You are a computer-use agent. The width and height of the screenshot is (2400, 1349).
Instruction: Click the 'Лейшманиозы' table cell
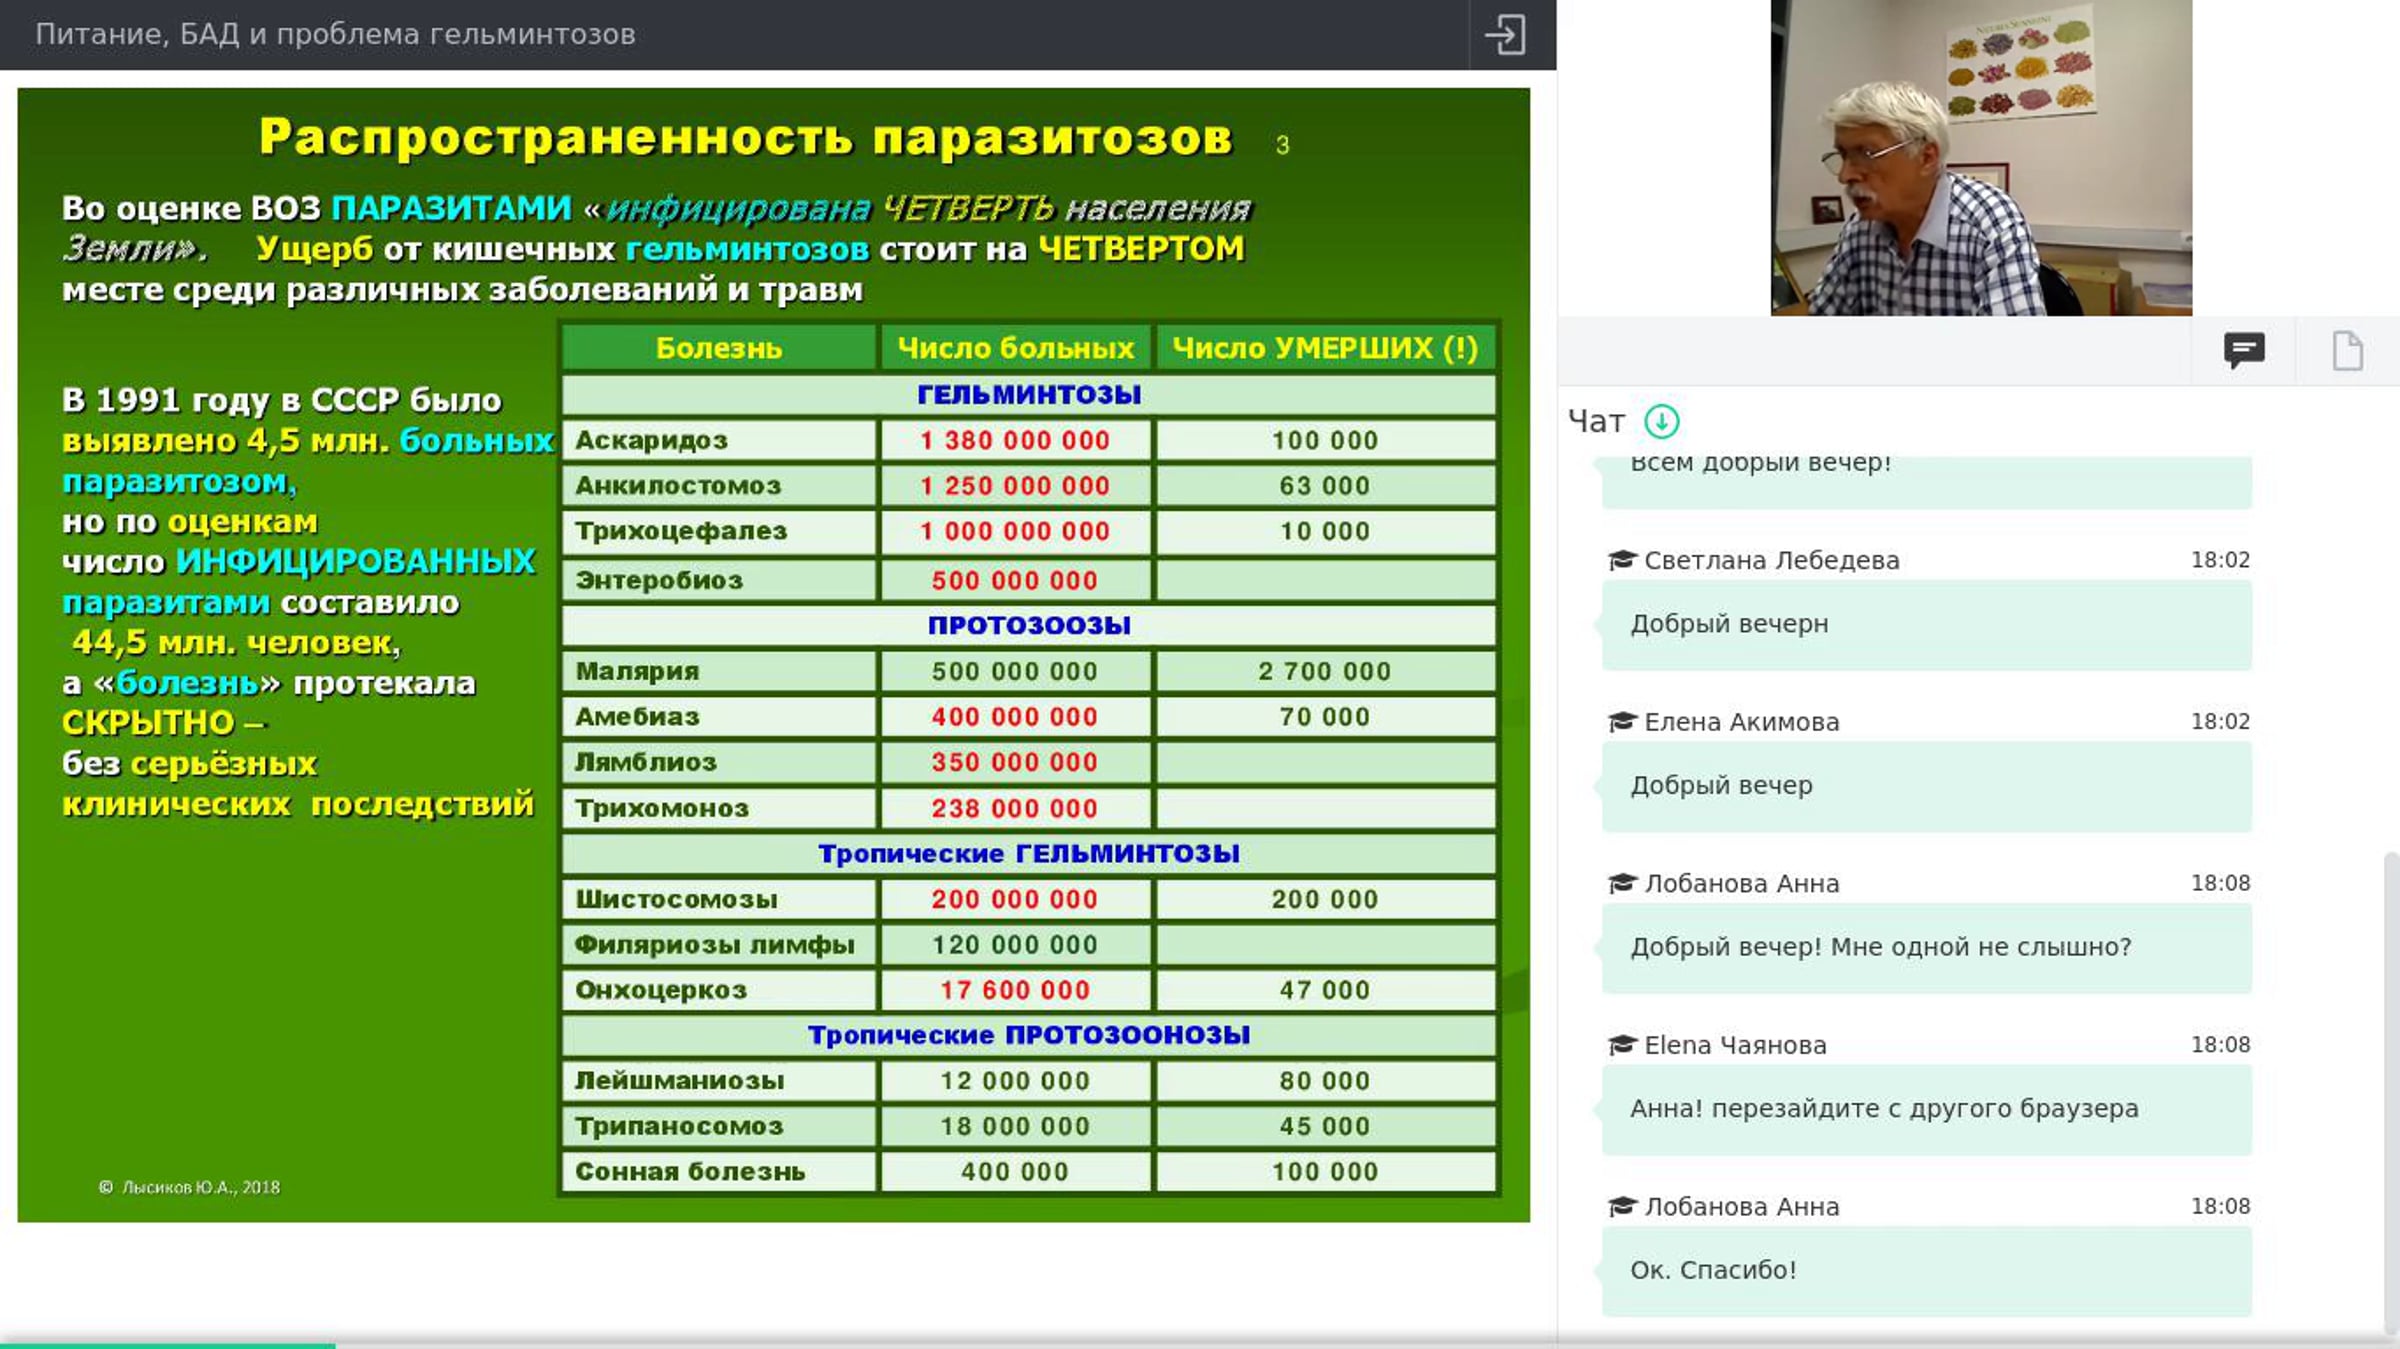[x=719, y=1082]
